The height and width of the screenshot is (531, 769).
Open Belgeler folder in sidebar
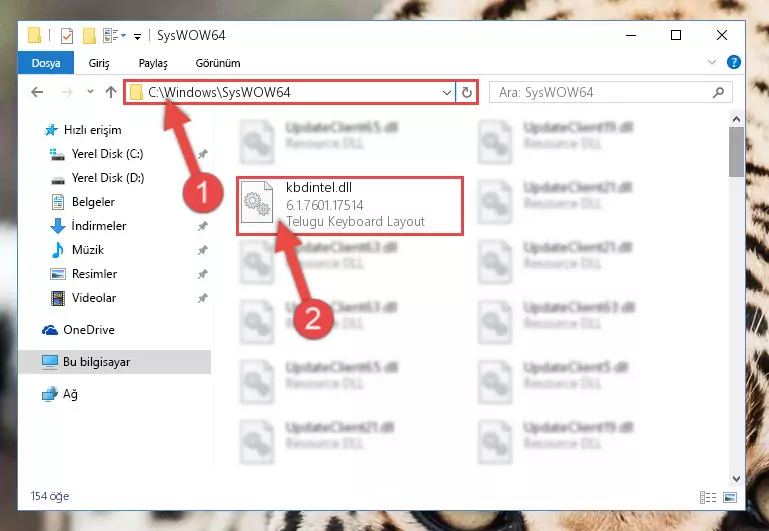pos(93,202)
